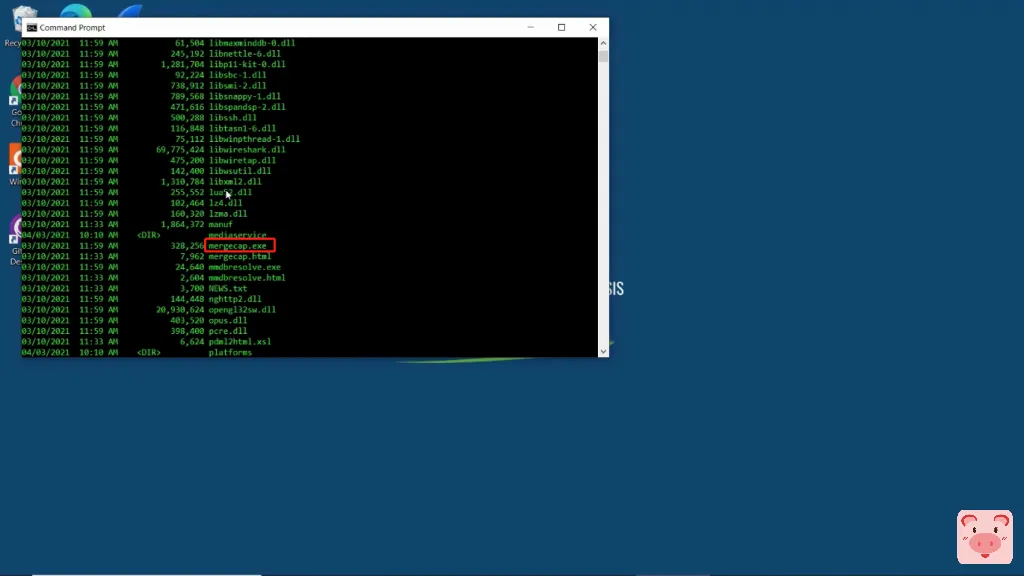Click the directory name platforms
Viewport: 1024px width, 576px height.
[x=230, y=353]
